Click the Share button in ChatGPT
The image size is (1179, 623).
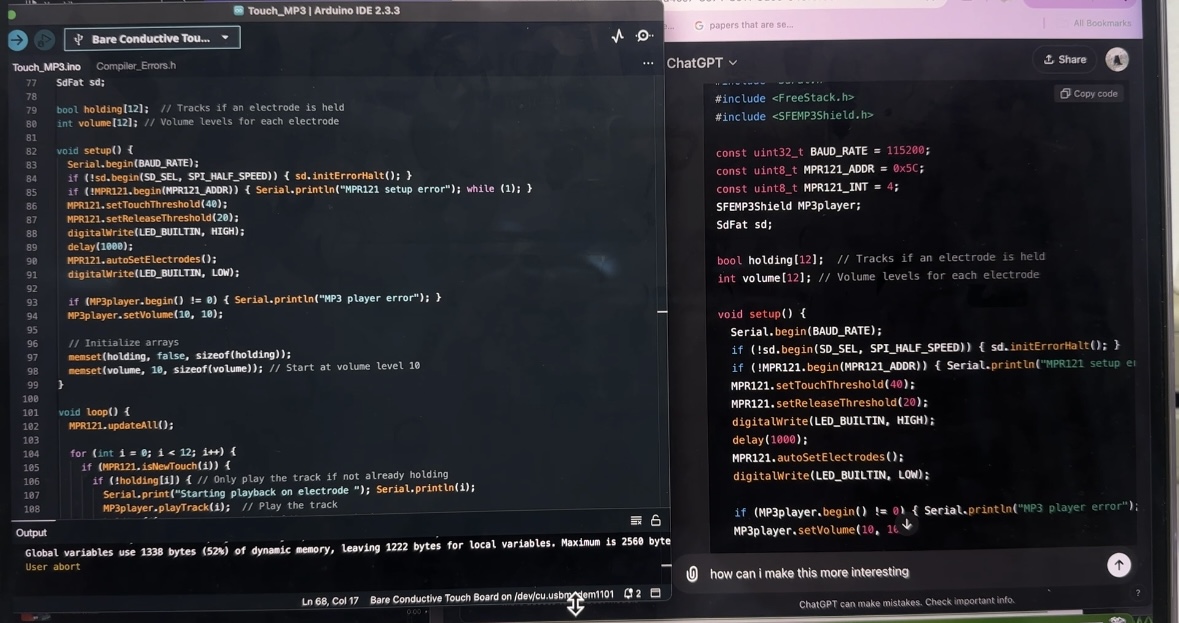click(x=1065, y=60)
